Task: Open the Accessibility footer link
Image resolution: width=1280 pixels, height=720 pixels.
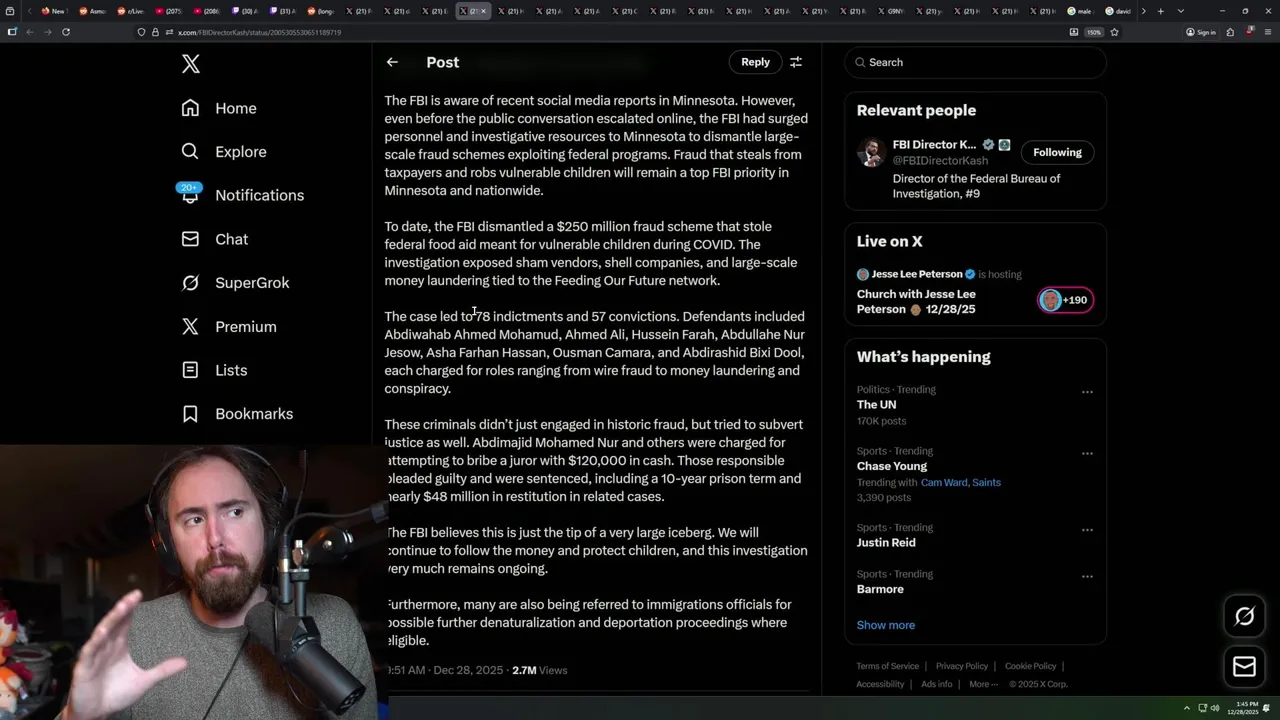Action: coord(880,684)
